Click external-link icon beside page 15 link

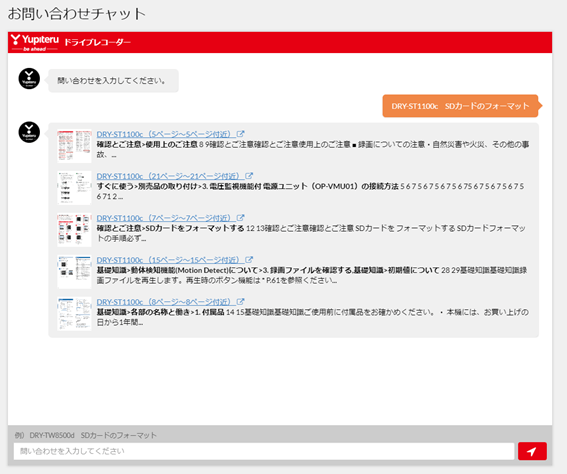pos(249,260)
